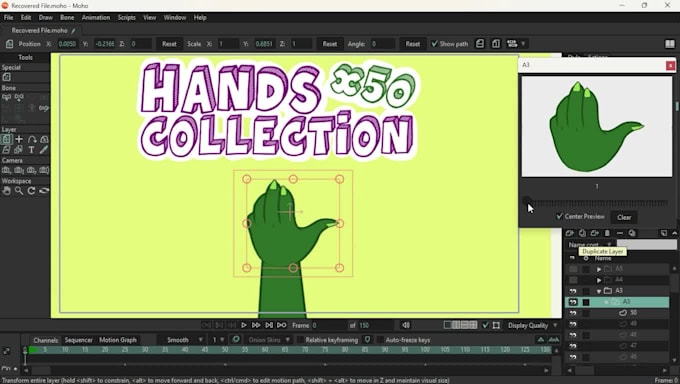The width and height of the screenshot is (680, 384).
Task: Toggle the right side panels icon
Action: tap(670, 44)
